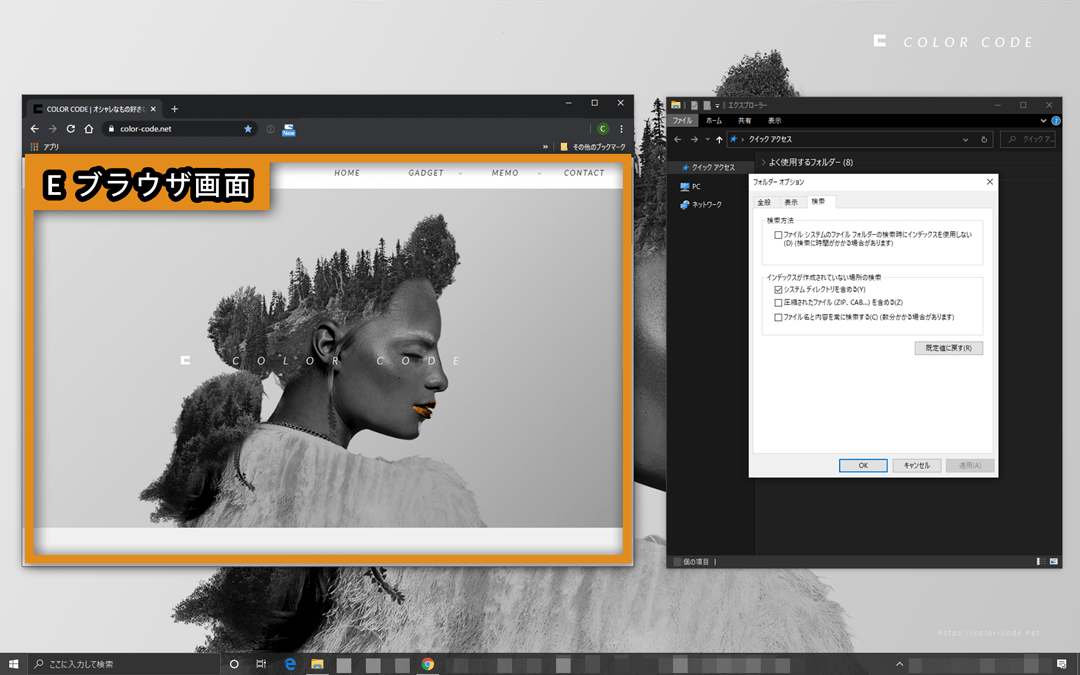Open the 共有 ribbon tab in Explorer
The image size is (1080, 675).
click(x=745, y=121)
